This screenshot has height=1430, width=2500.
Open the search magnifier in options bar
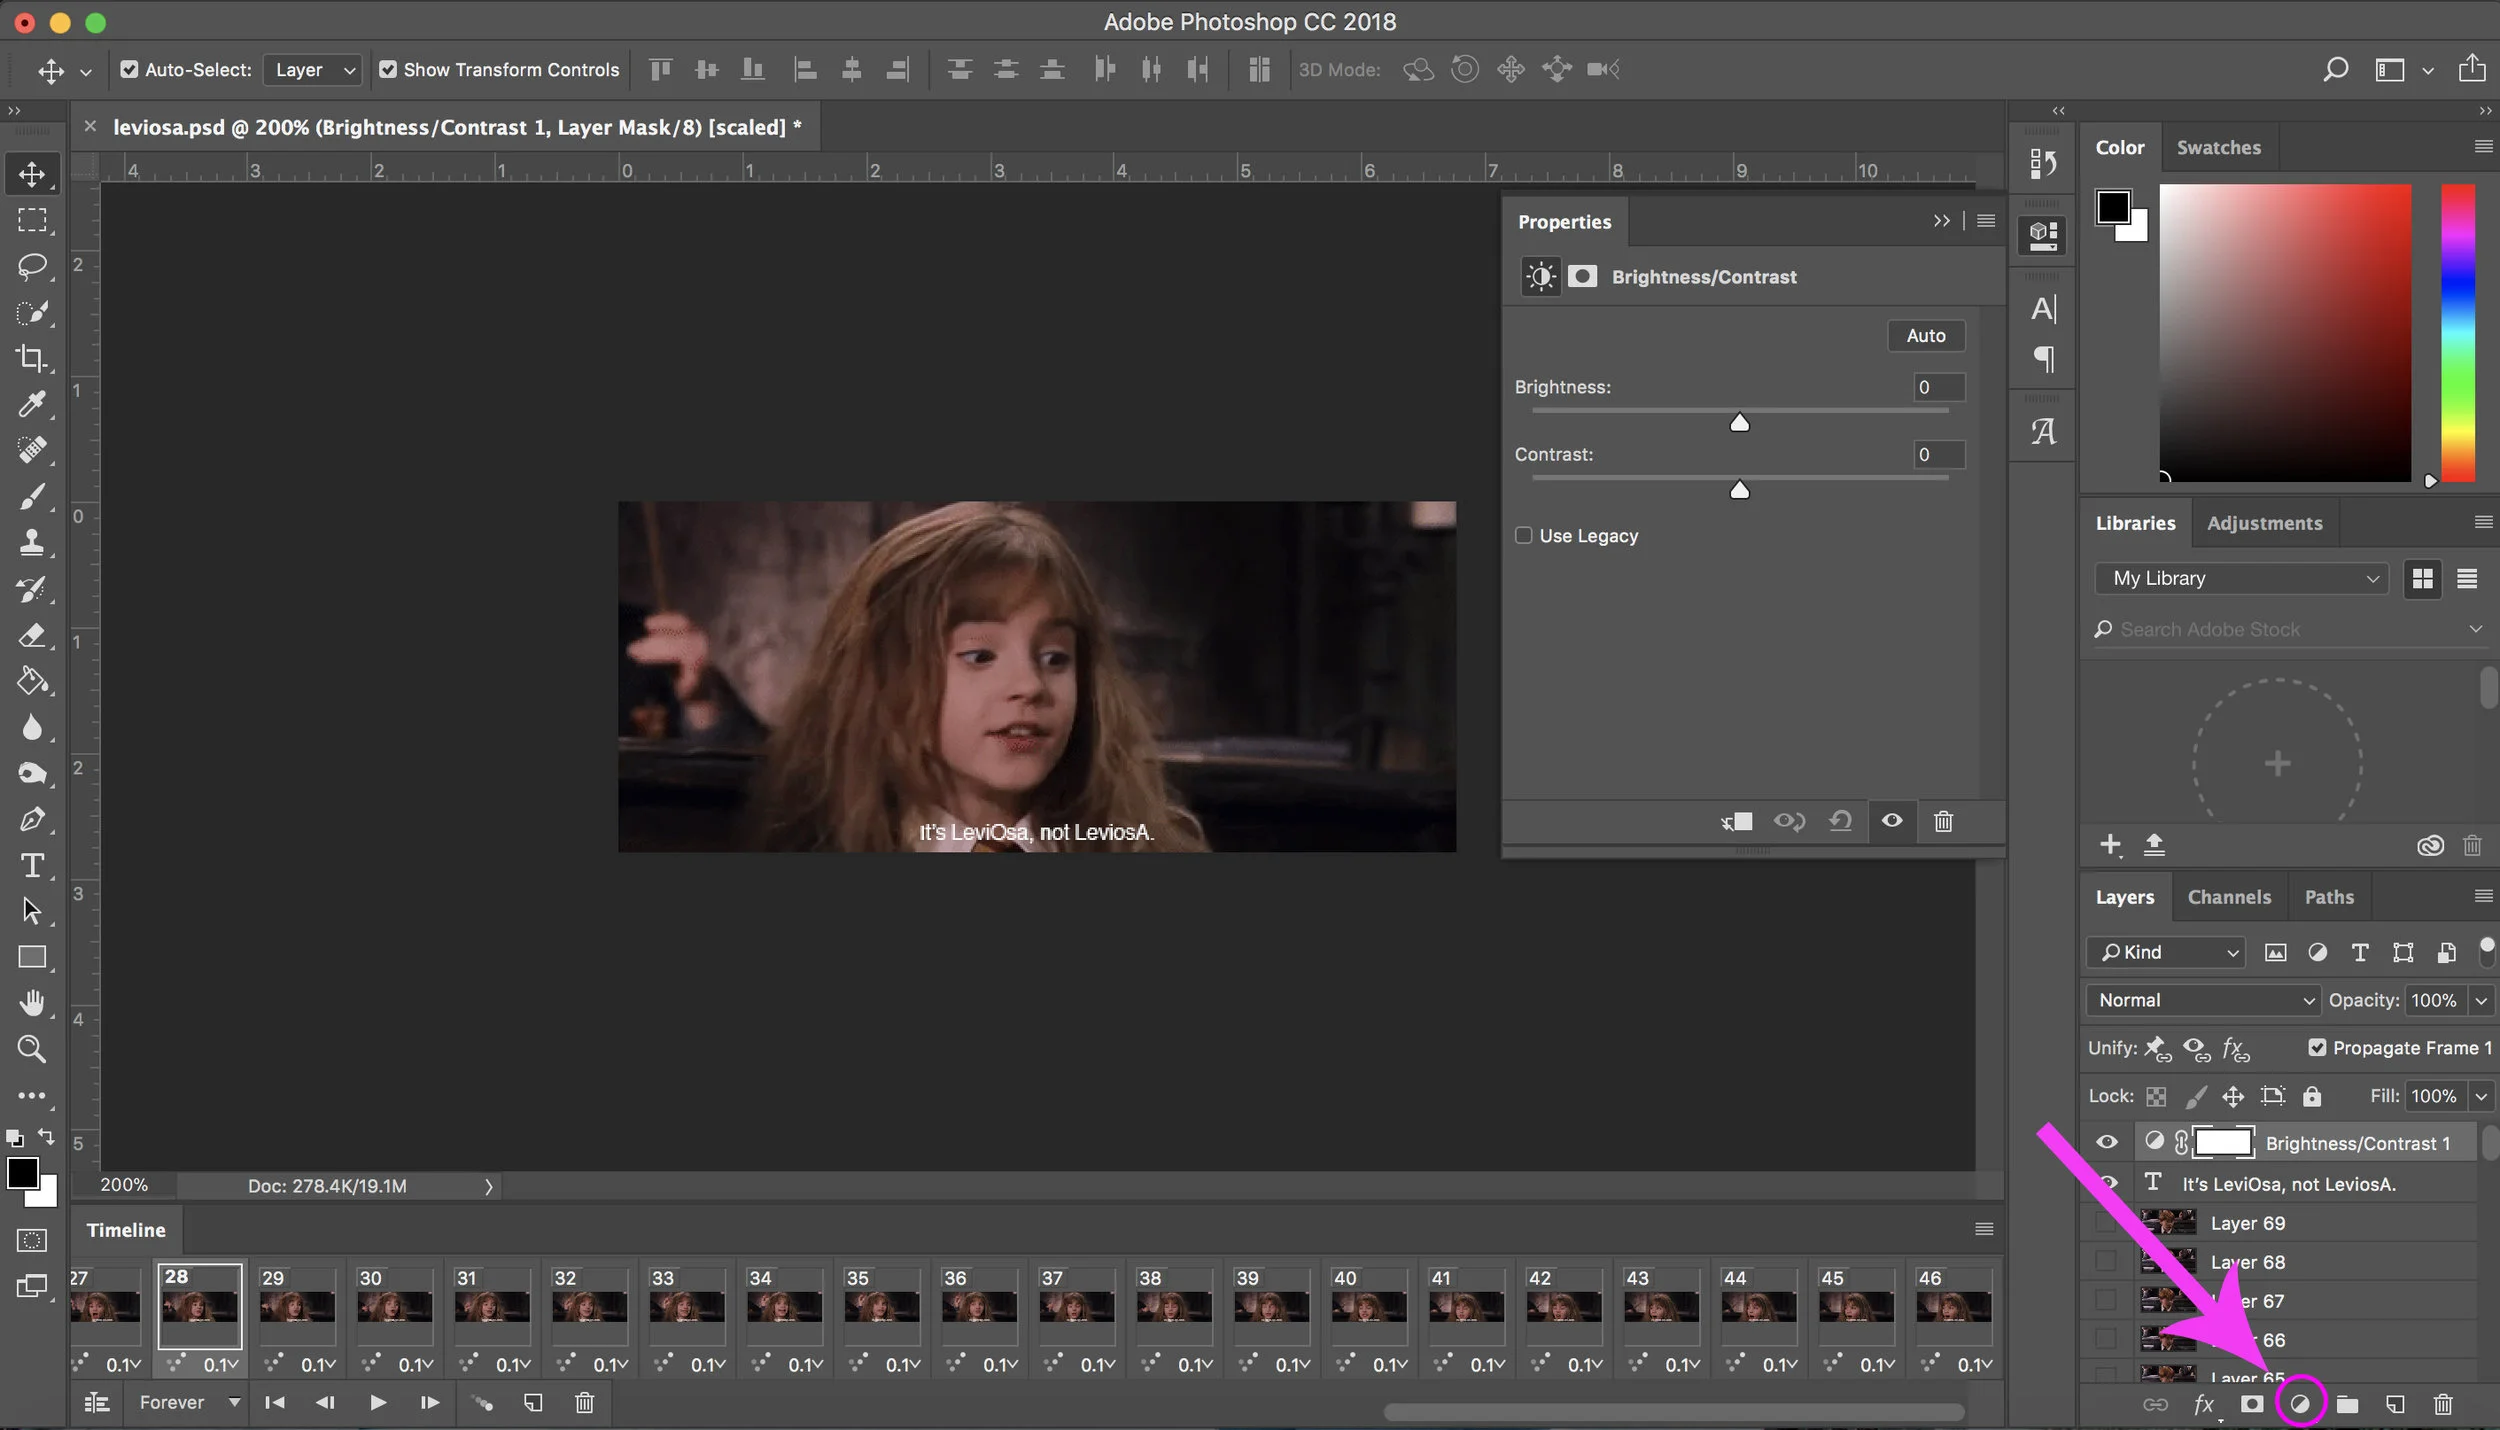click(x=2335, y=69)
